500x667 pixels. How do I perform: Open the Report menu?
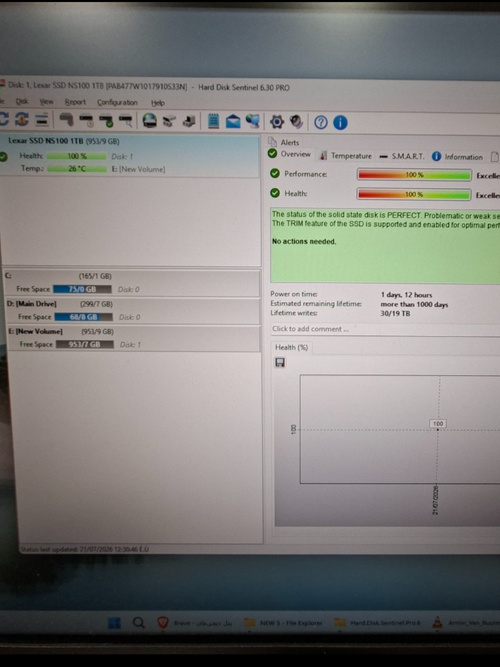75,102
